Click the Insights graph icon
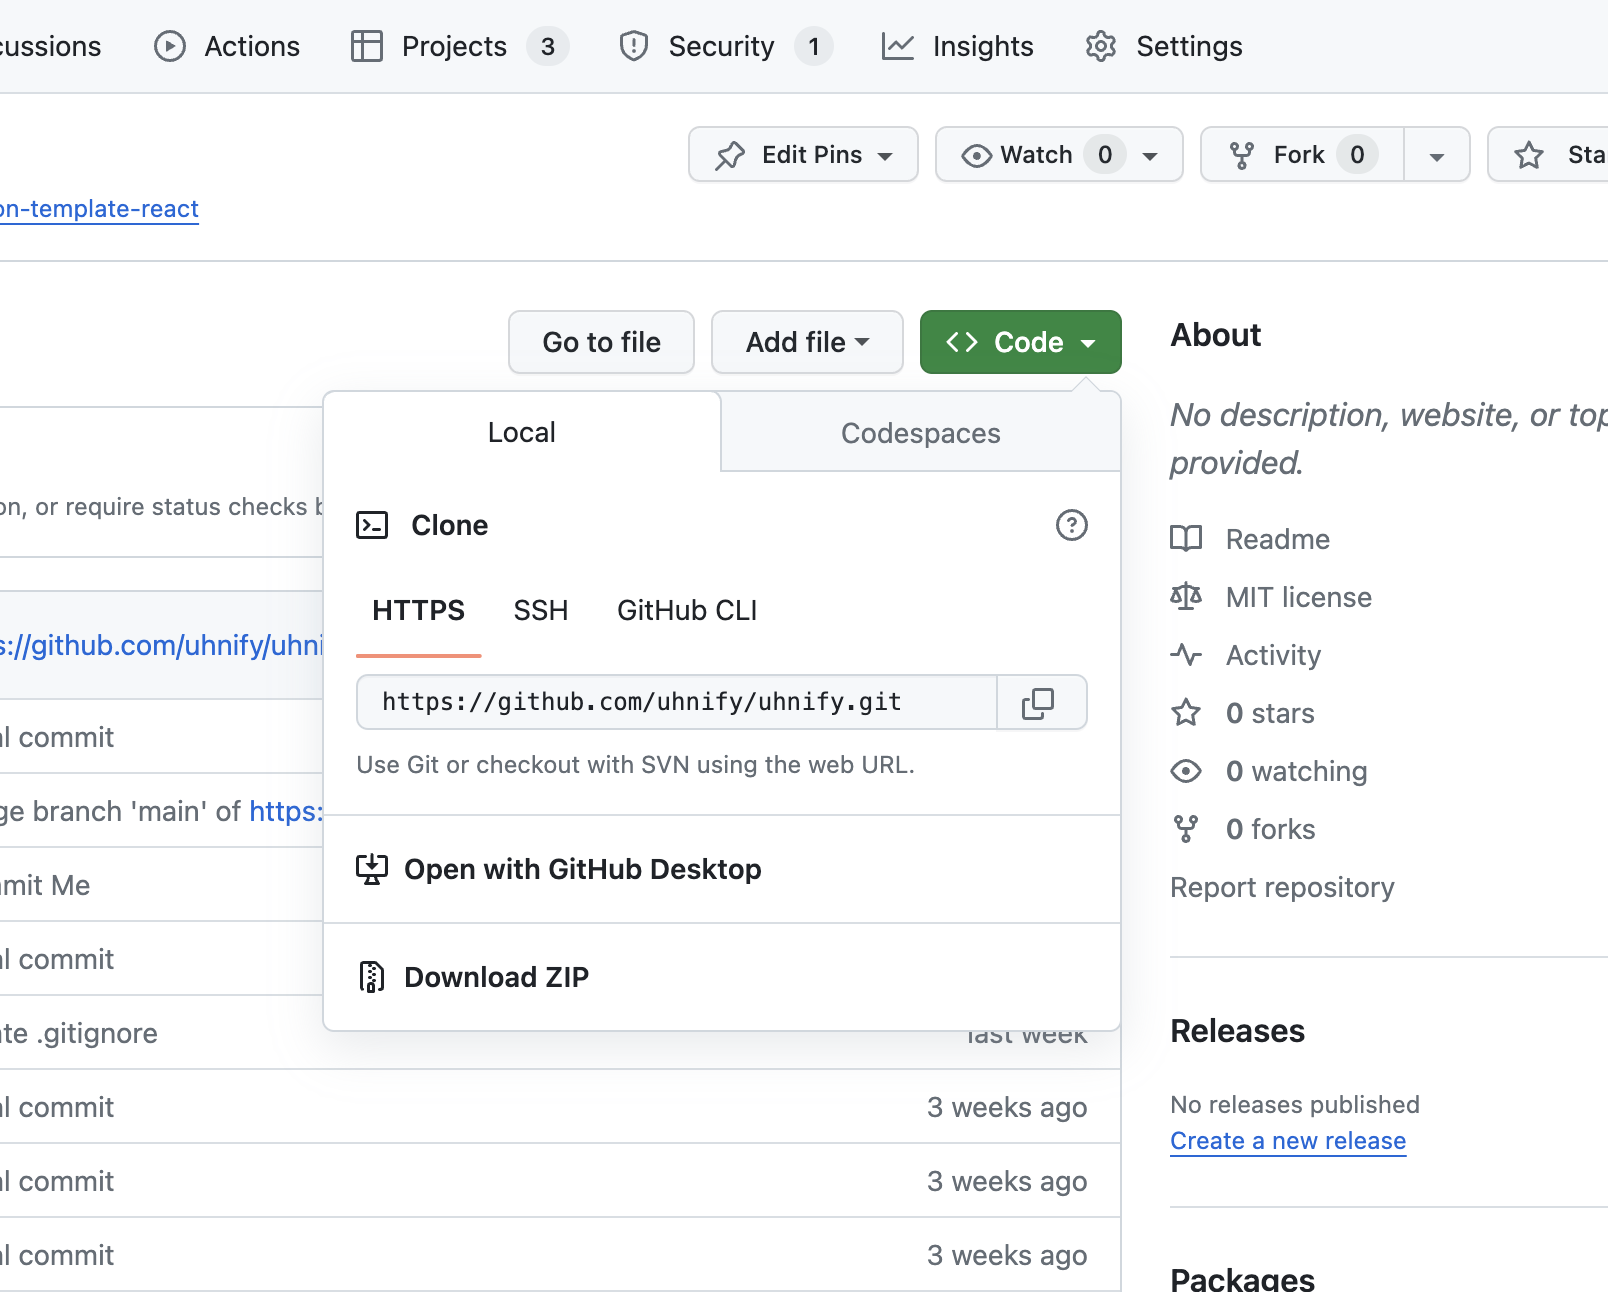Viewport: 1608px width, 1292px height. pyautogui.click(x=898, y=46)
